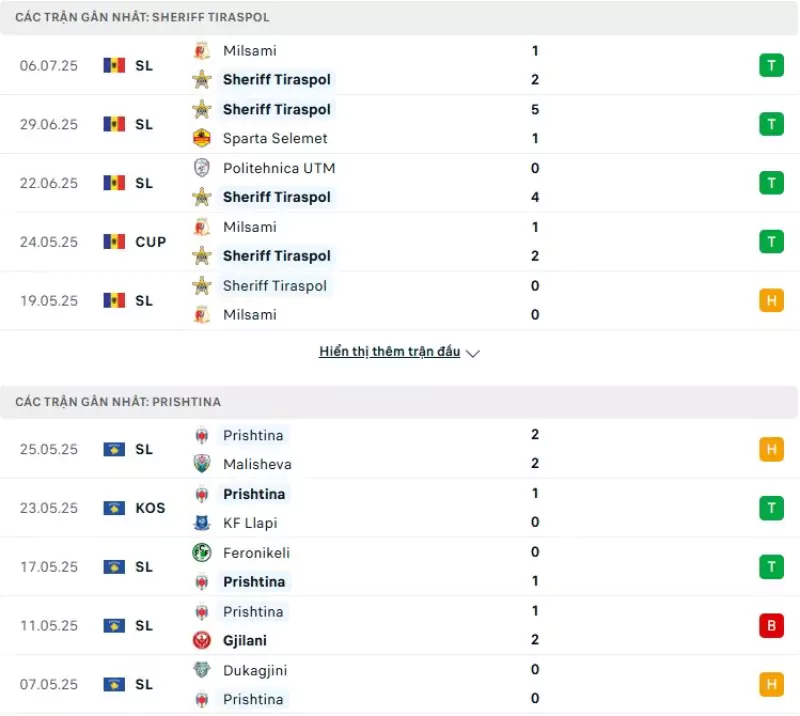Select CUP competition label on 24.05.25 row
Image resolution: width=800 pixels, height=716 pixels.
(x=151, y=241)
